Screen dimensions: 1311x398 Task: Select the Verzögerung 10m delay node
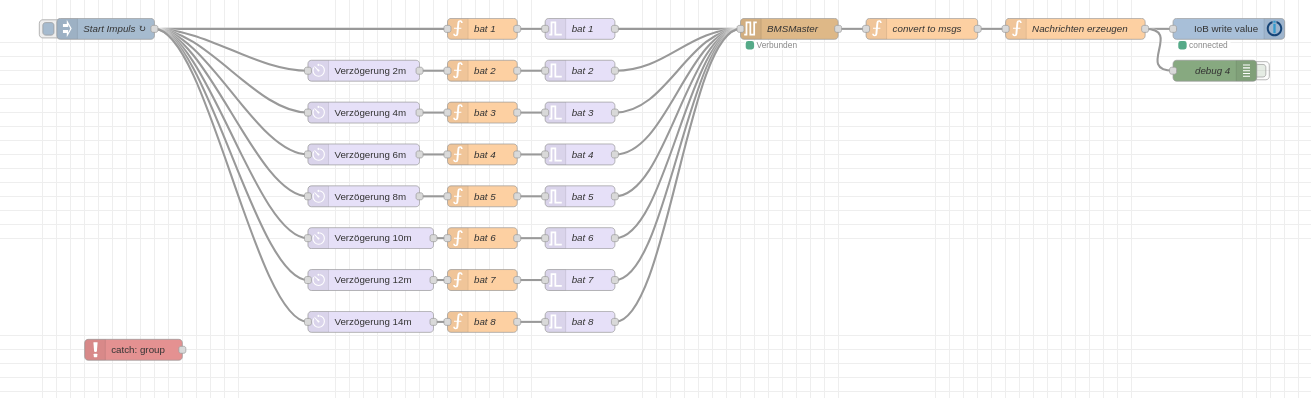click(x=371, y=238)
